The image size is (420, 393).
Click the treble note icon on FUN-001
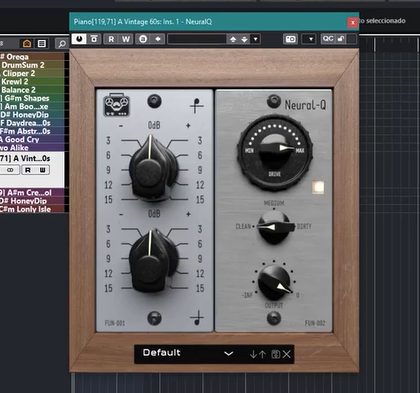[197, 105]
